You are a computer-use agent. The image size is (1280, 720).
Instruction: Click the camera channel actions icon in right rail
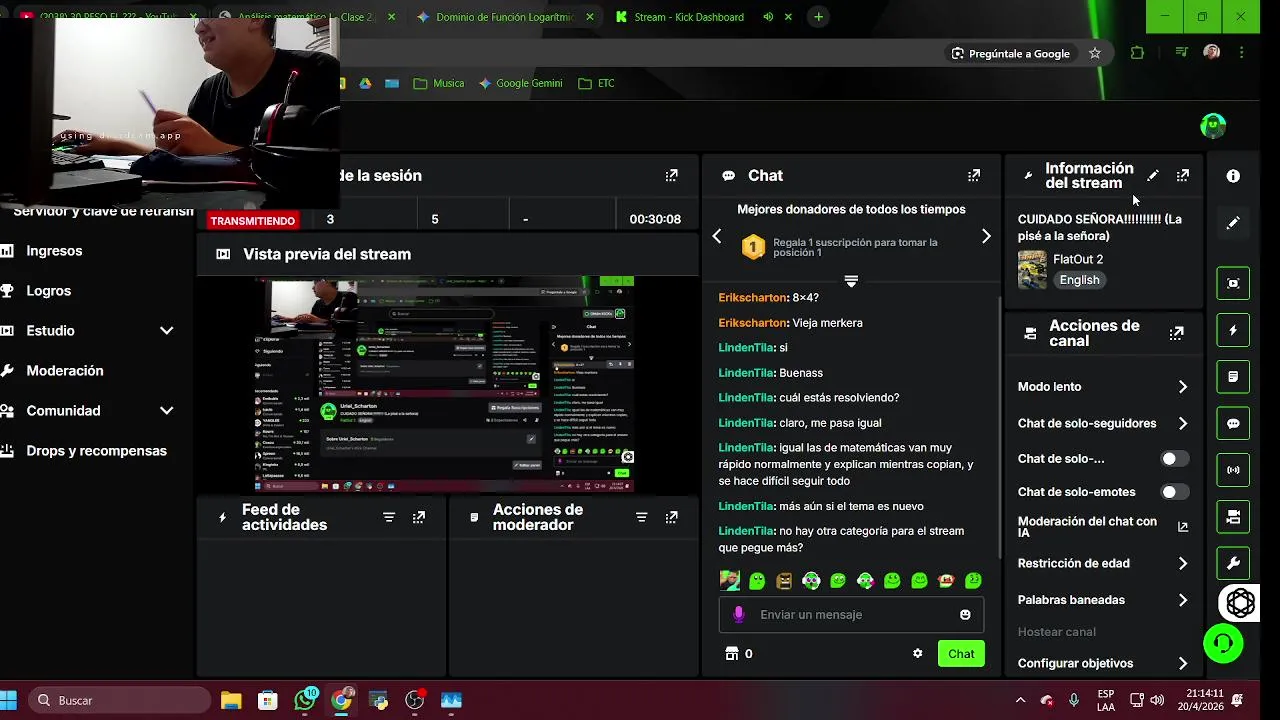coord(1233,517)
